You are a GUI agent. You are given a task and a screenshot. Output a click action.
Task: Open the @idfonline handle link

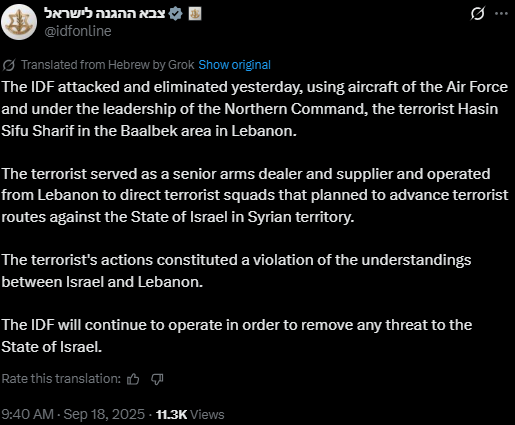[x=78, y=31]
